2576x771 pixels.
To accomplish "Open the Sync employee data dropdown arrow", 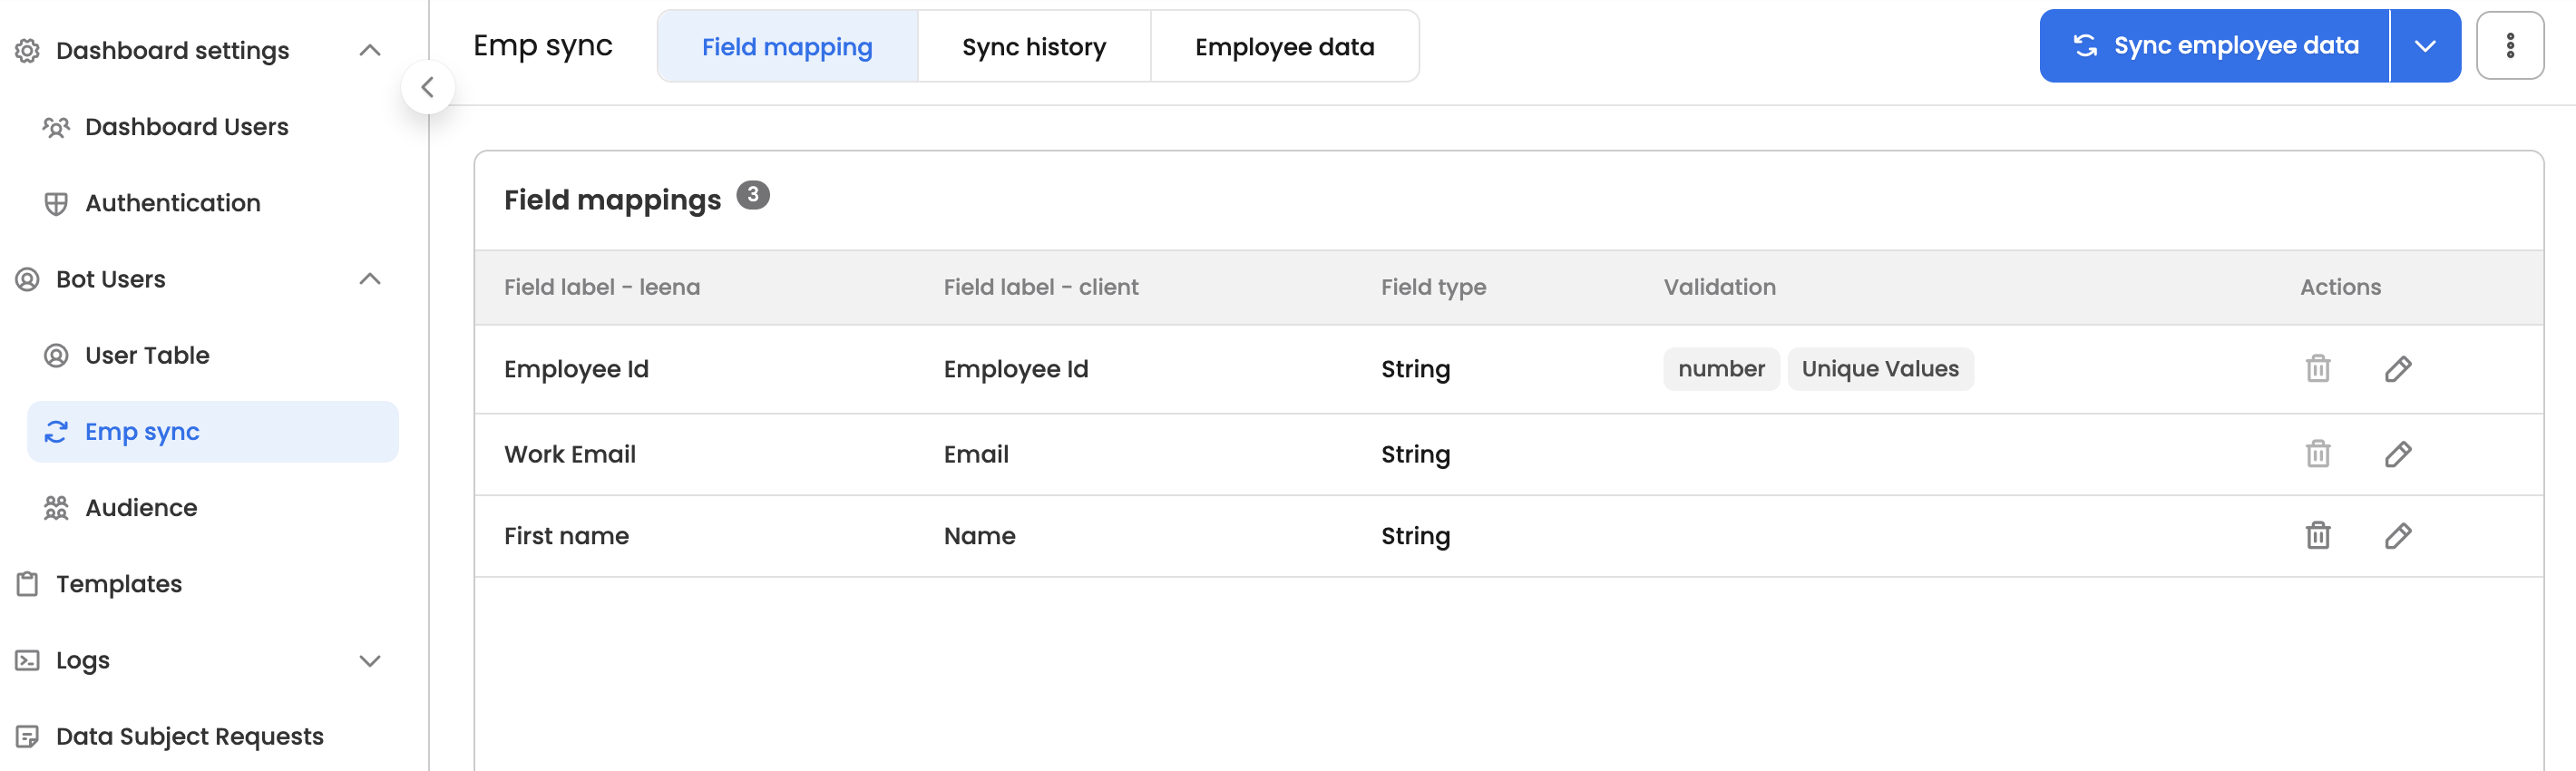I will [x=2424, y=46].
